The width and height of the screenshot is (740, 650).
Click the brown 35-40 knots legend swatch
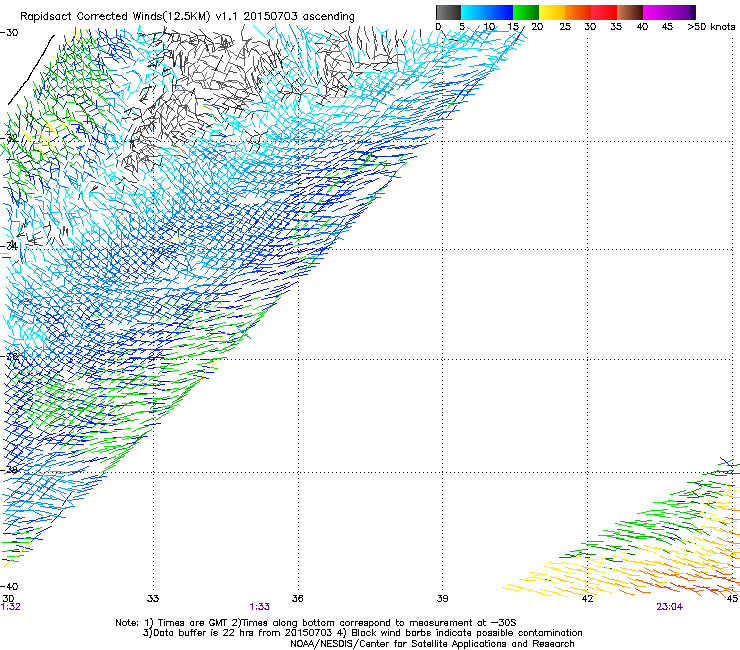[x=630, y=12]
